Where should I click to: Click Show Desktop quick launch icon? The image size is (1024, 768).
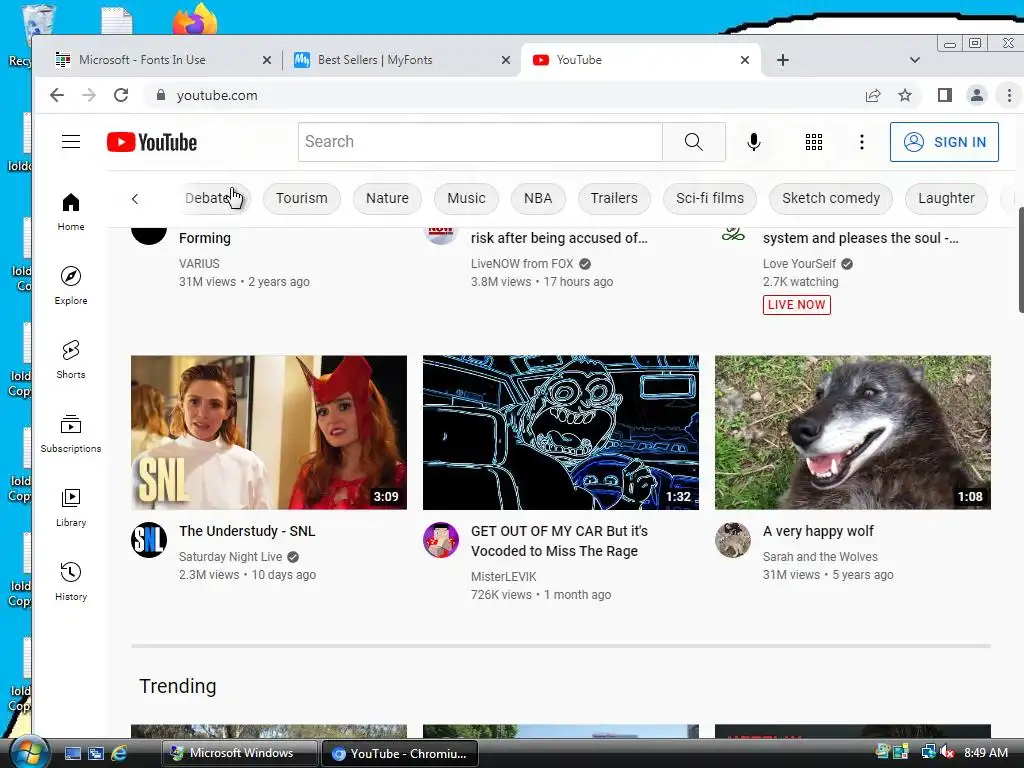72,753
